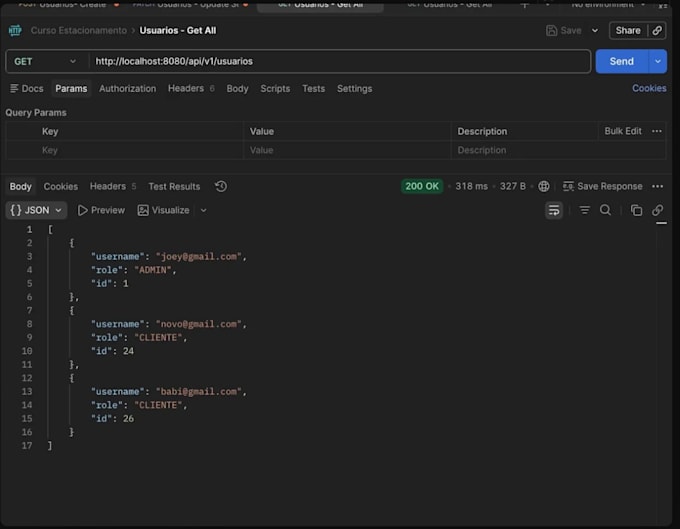The width and height of the screenshot is (680, 529).
Task: Open the JSON format dropdown
Action: [x=36, y=210]
